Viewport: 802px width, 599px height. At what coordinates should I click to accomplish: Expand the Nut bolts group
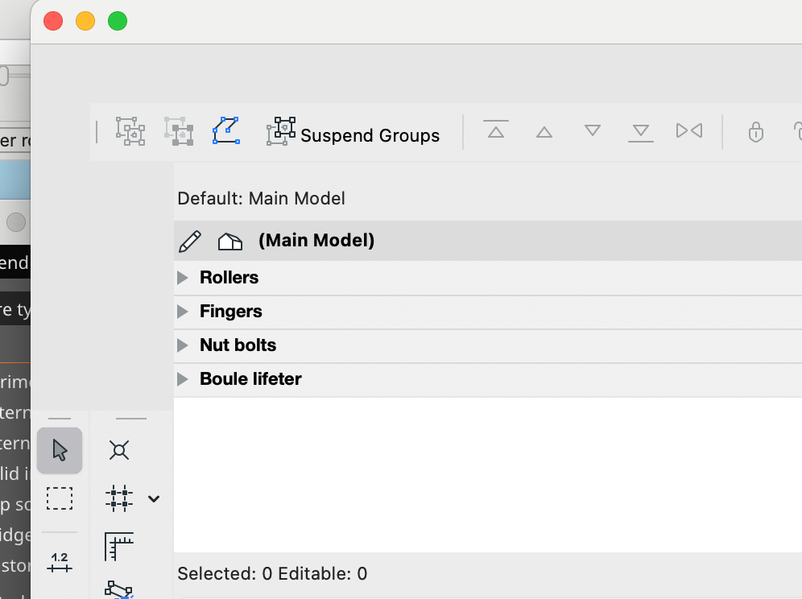coord(182,345)
